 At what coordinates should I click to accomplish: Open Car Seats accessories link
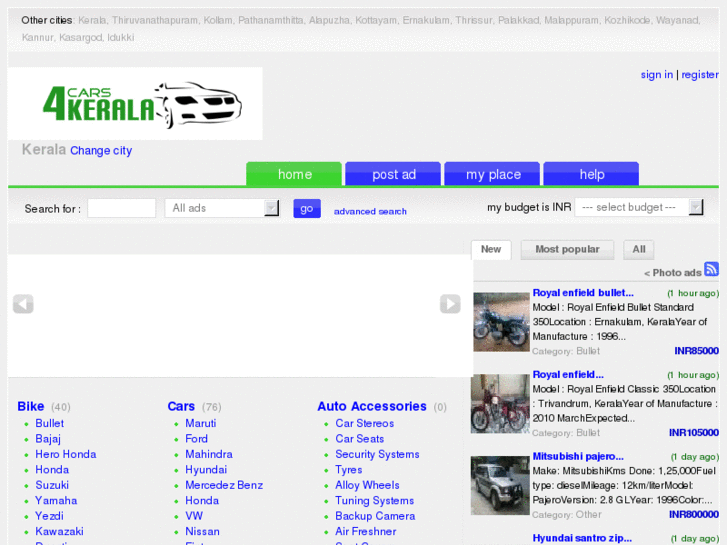pyautogui.click(x=360, y=439)
